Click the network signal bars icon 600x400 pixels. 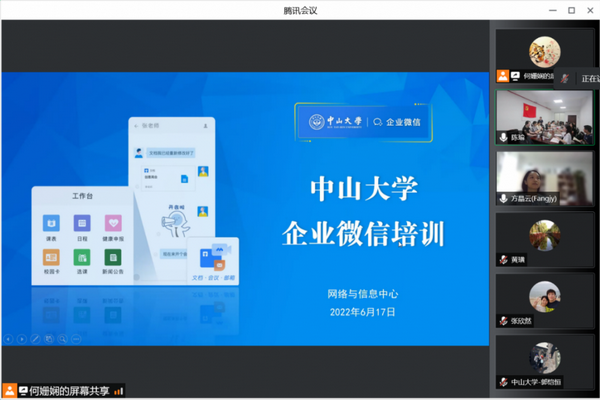[x=119, y=390]
